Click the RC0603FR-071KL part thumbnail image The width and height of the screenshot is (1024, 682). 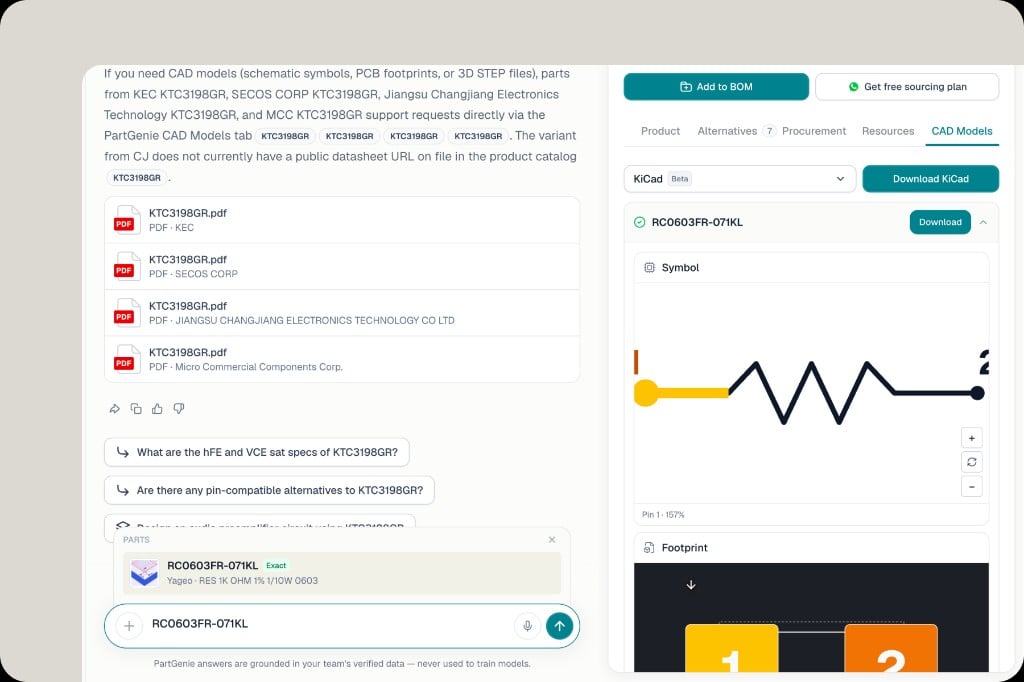(144, 573)
